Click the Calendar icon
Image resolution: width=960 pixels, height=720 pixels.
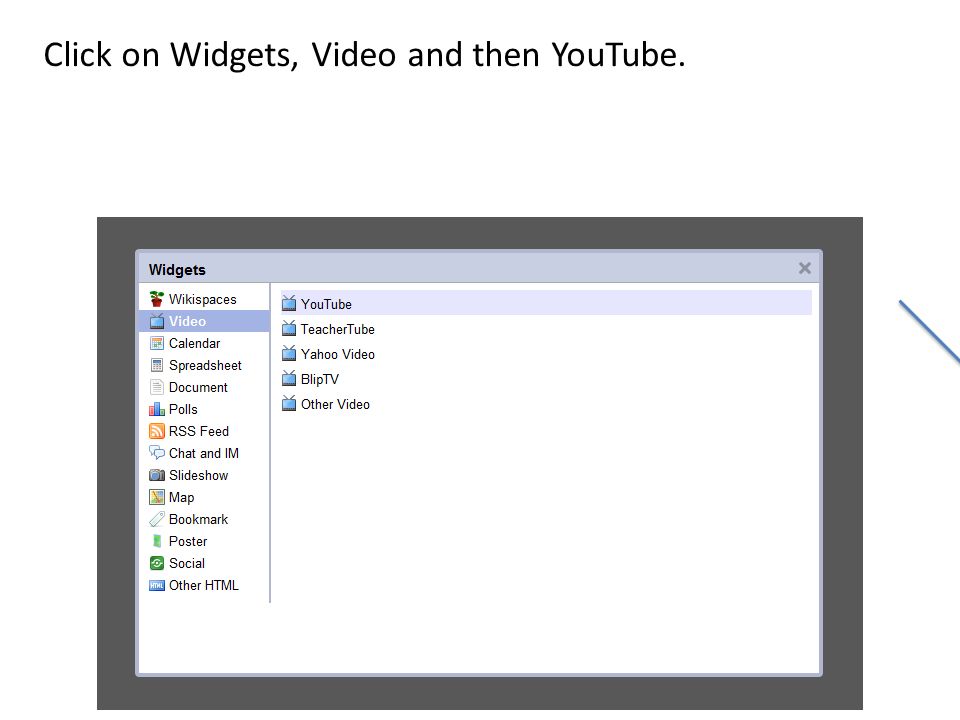coord(157,343)
